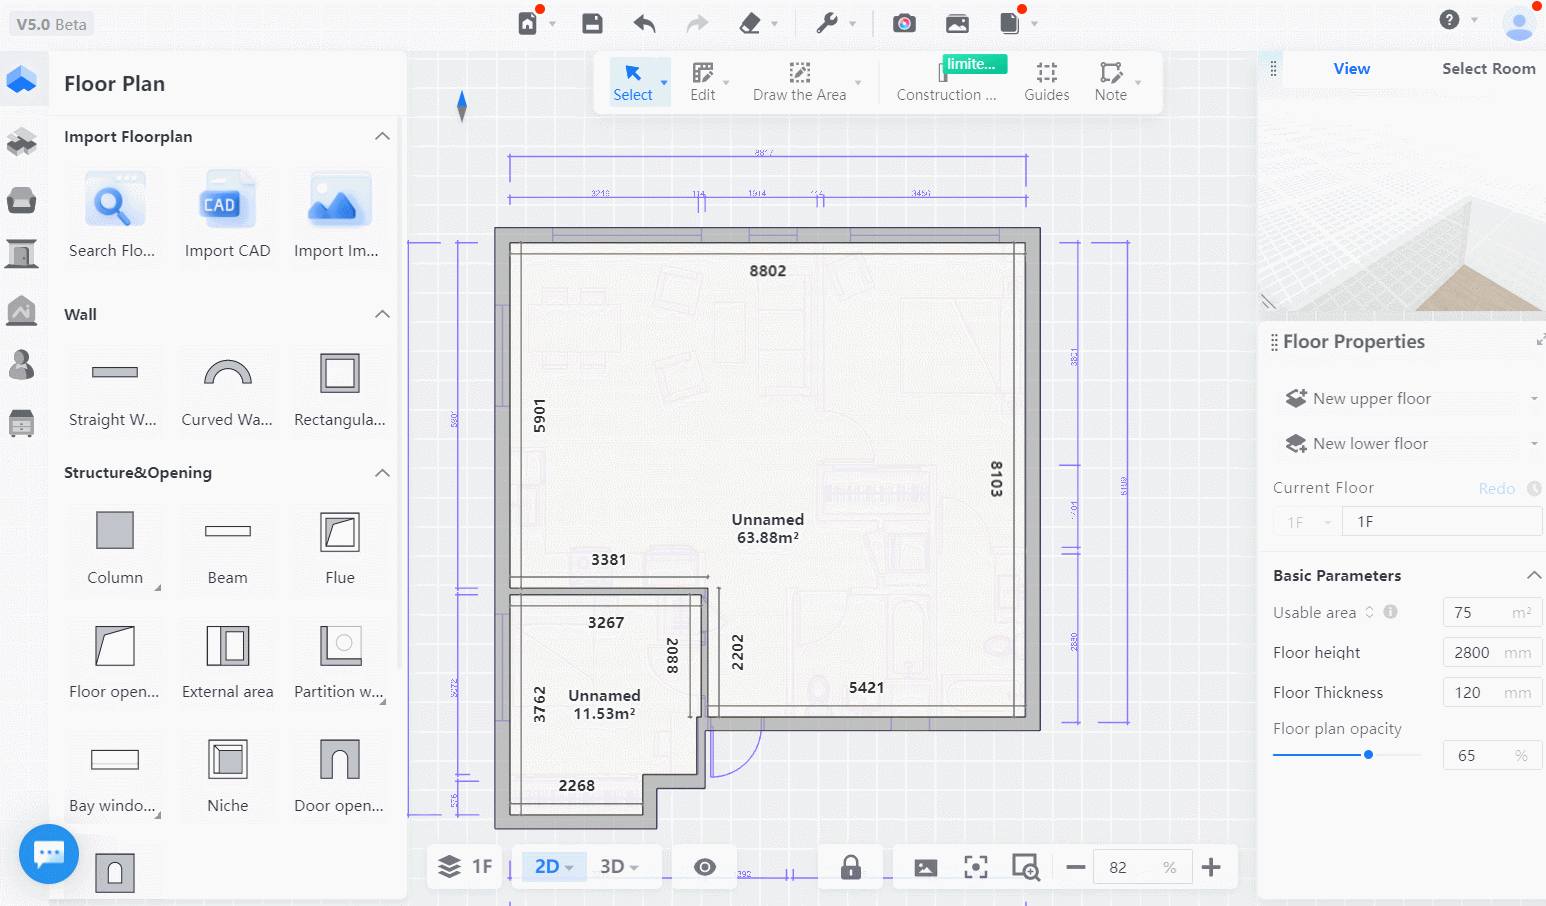Screen dimensions: 1546x906
Task: Click New upper floor button
Action: point(1371,398)
